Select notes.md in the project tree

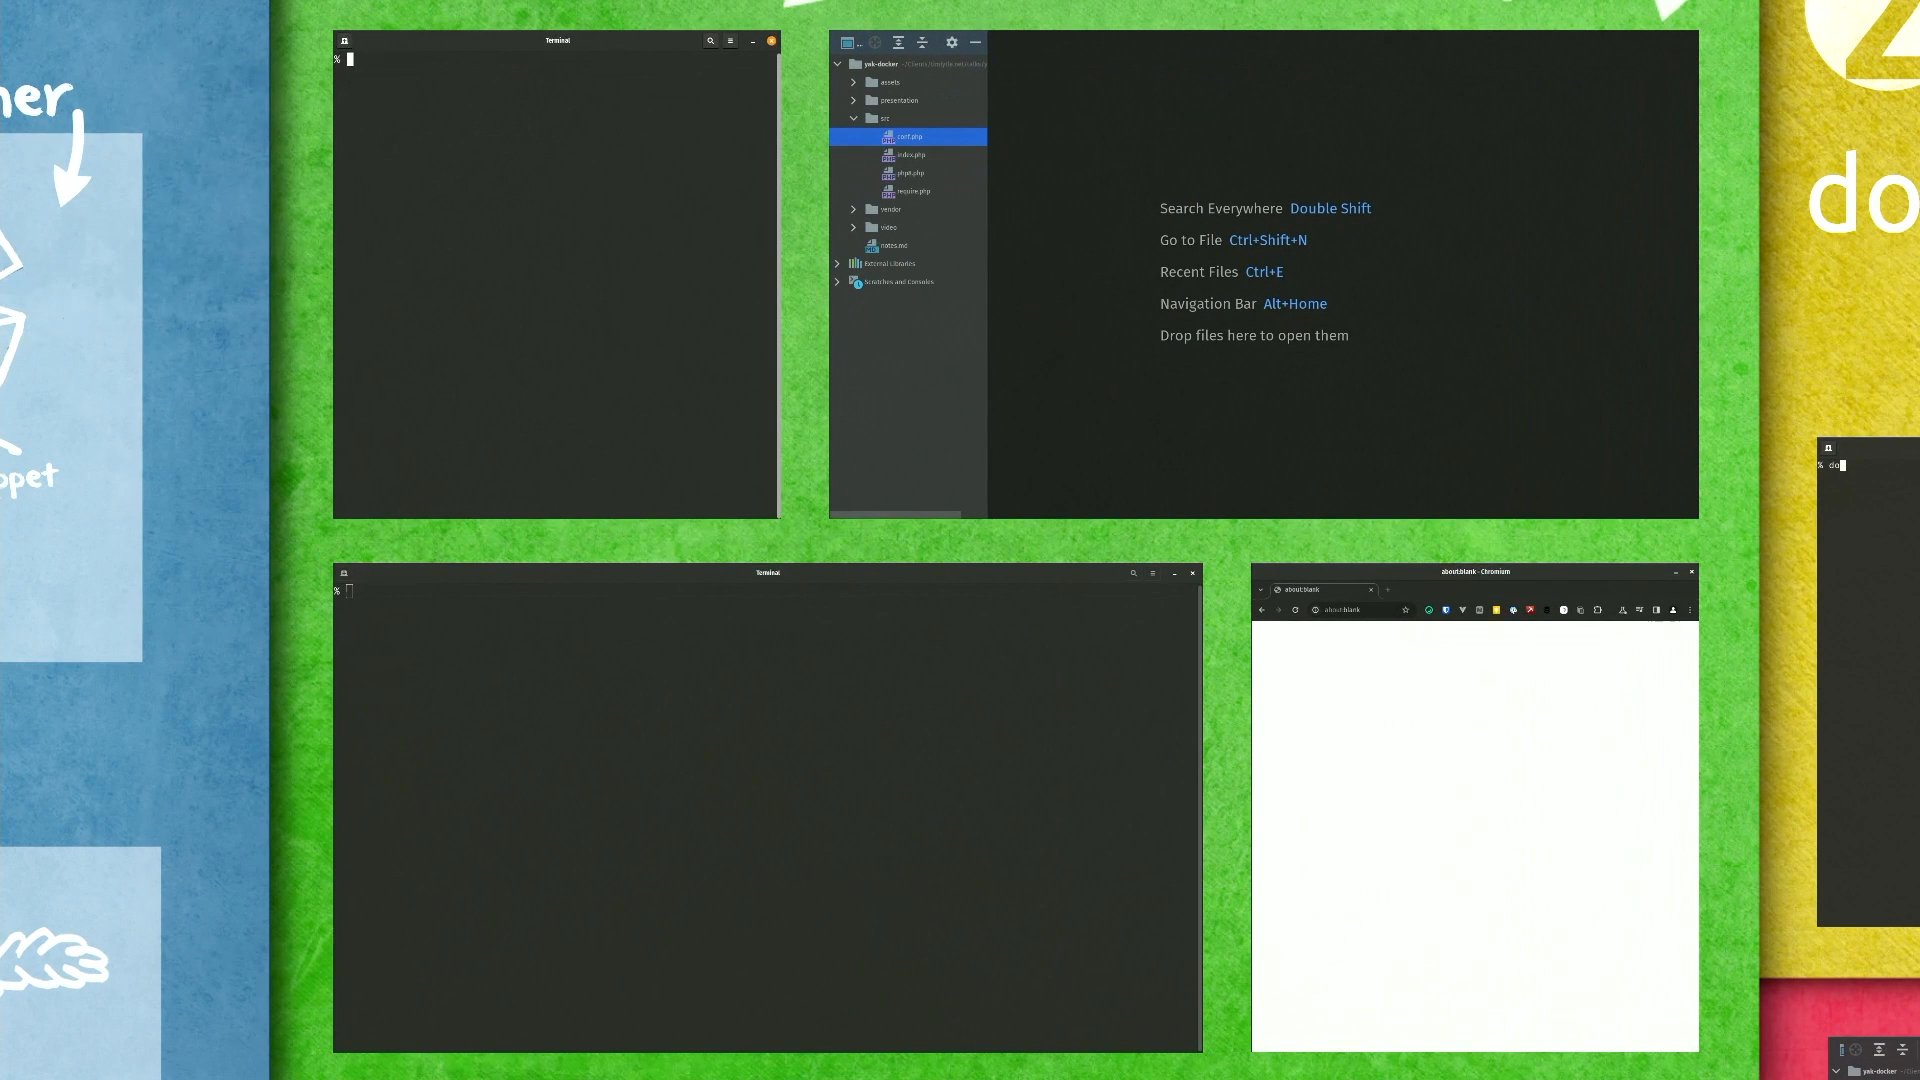[888, 246]
